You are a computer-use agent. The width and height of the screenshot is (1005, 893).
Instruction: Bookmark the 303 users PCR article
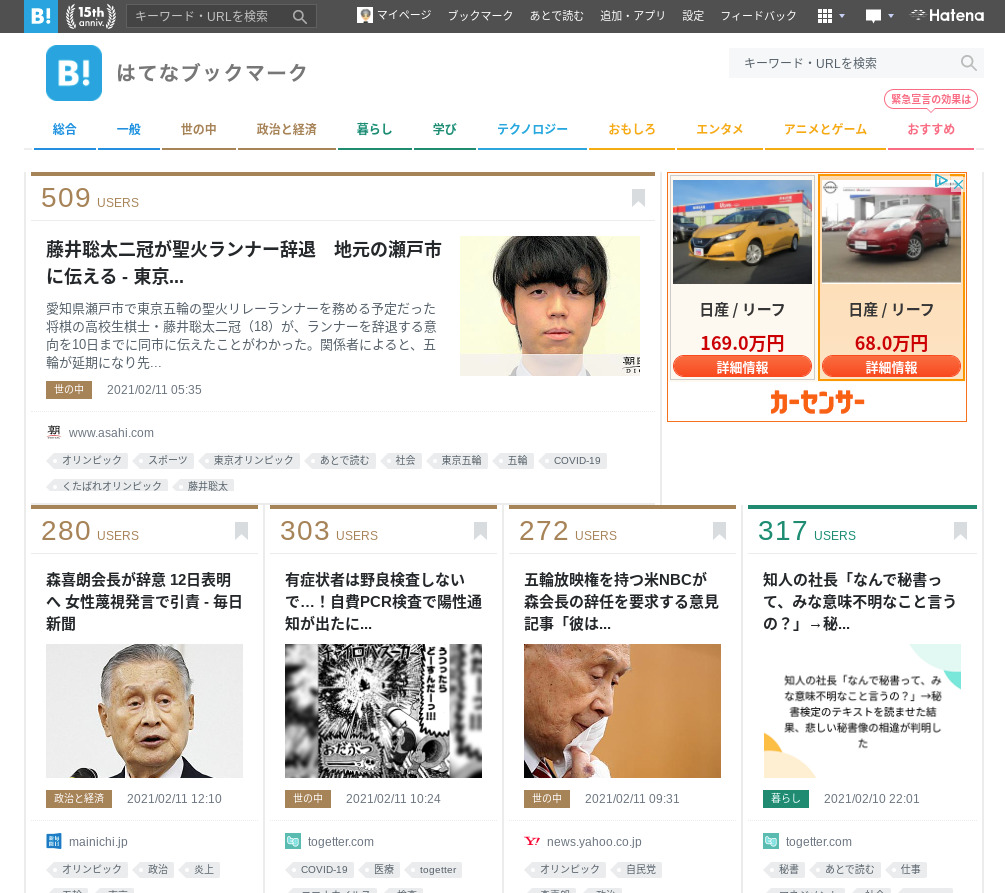pos(480,531)
